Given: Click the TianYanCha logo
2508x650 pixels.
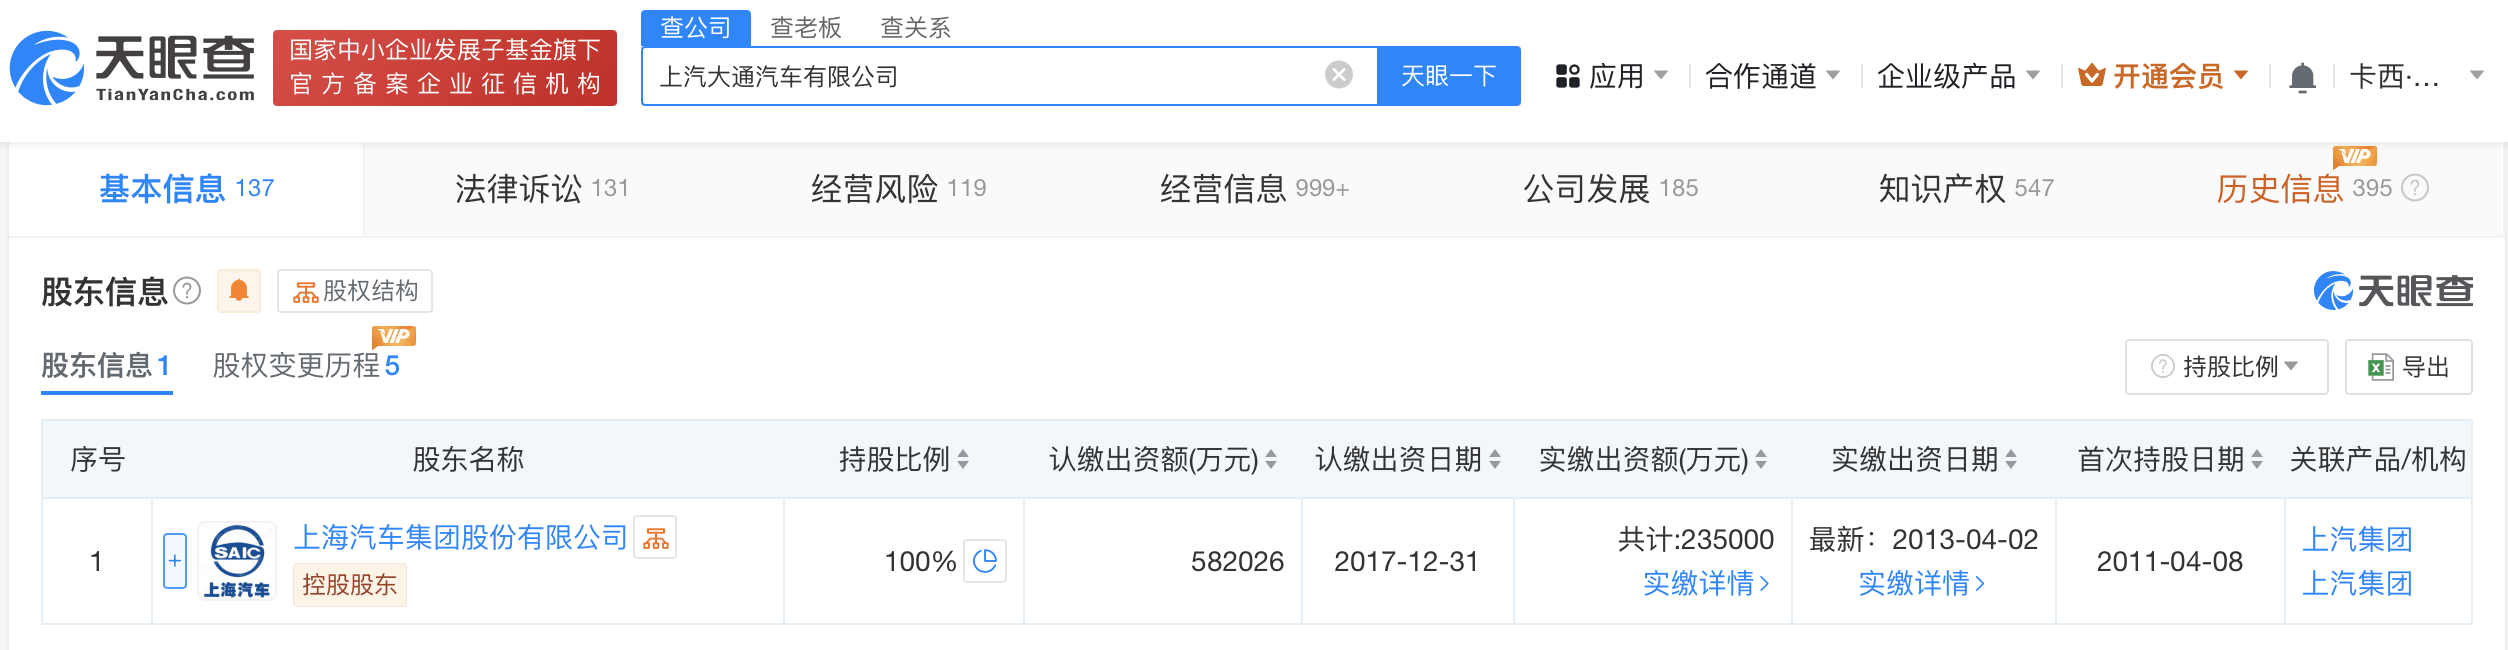Looking at the screenshot, I should 132,68.
